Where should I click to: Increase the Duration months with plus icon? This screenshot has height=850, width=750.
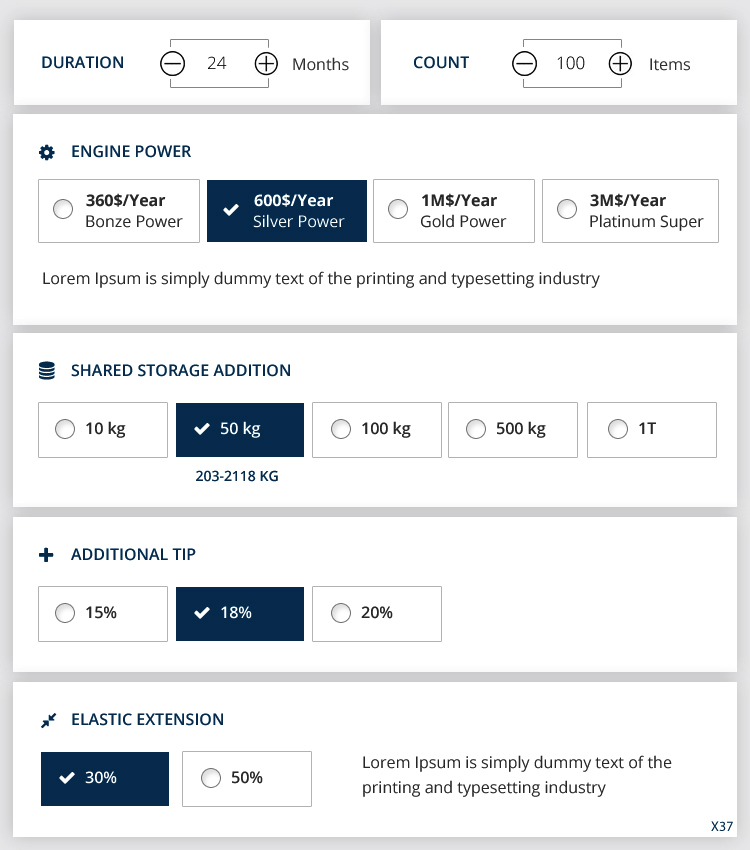266,64
